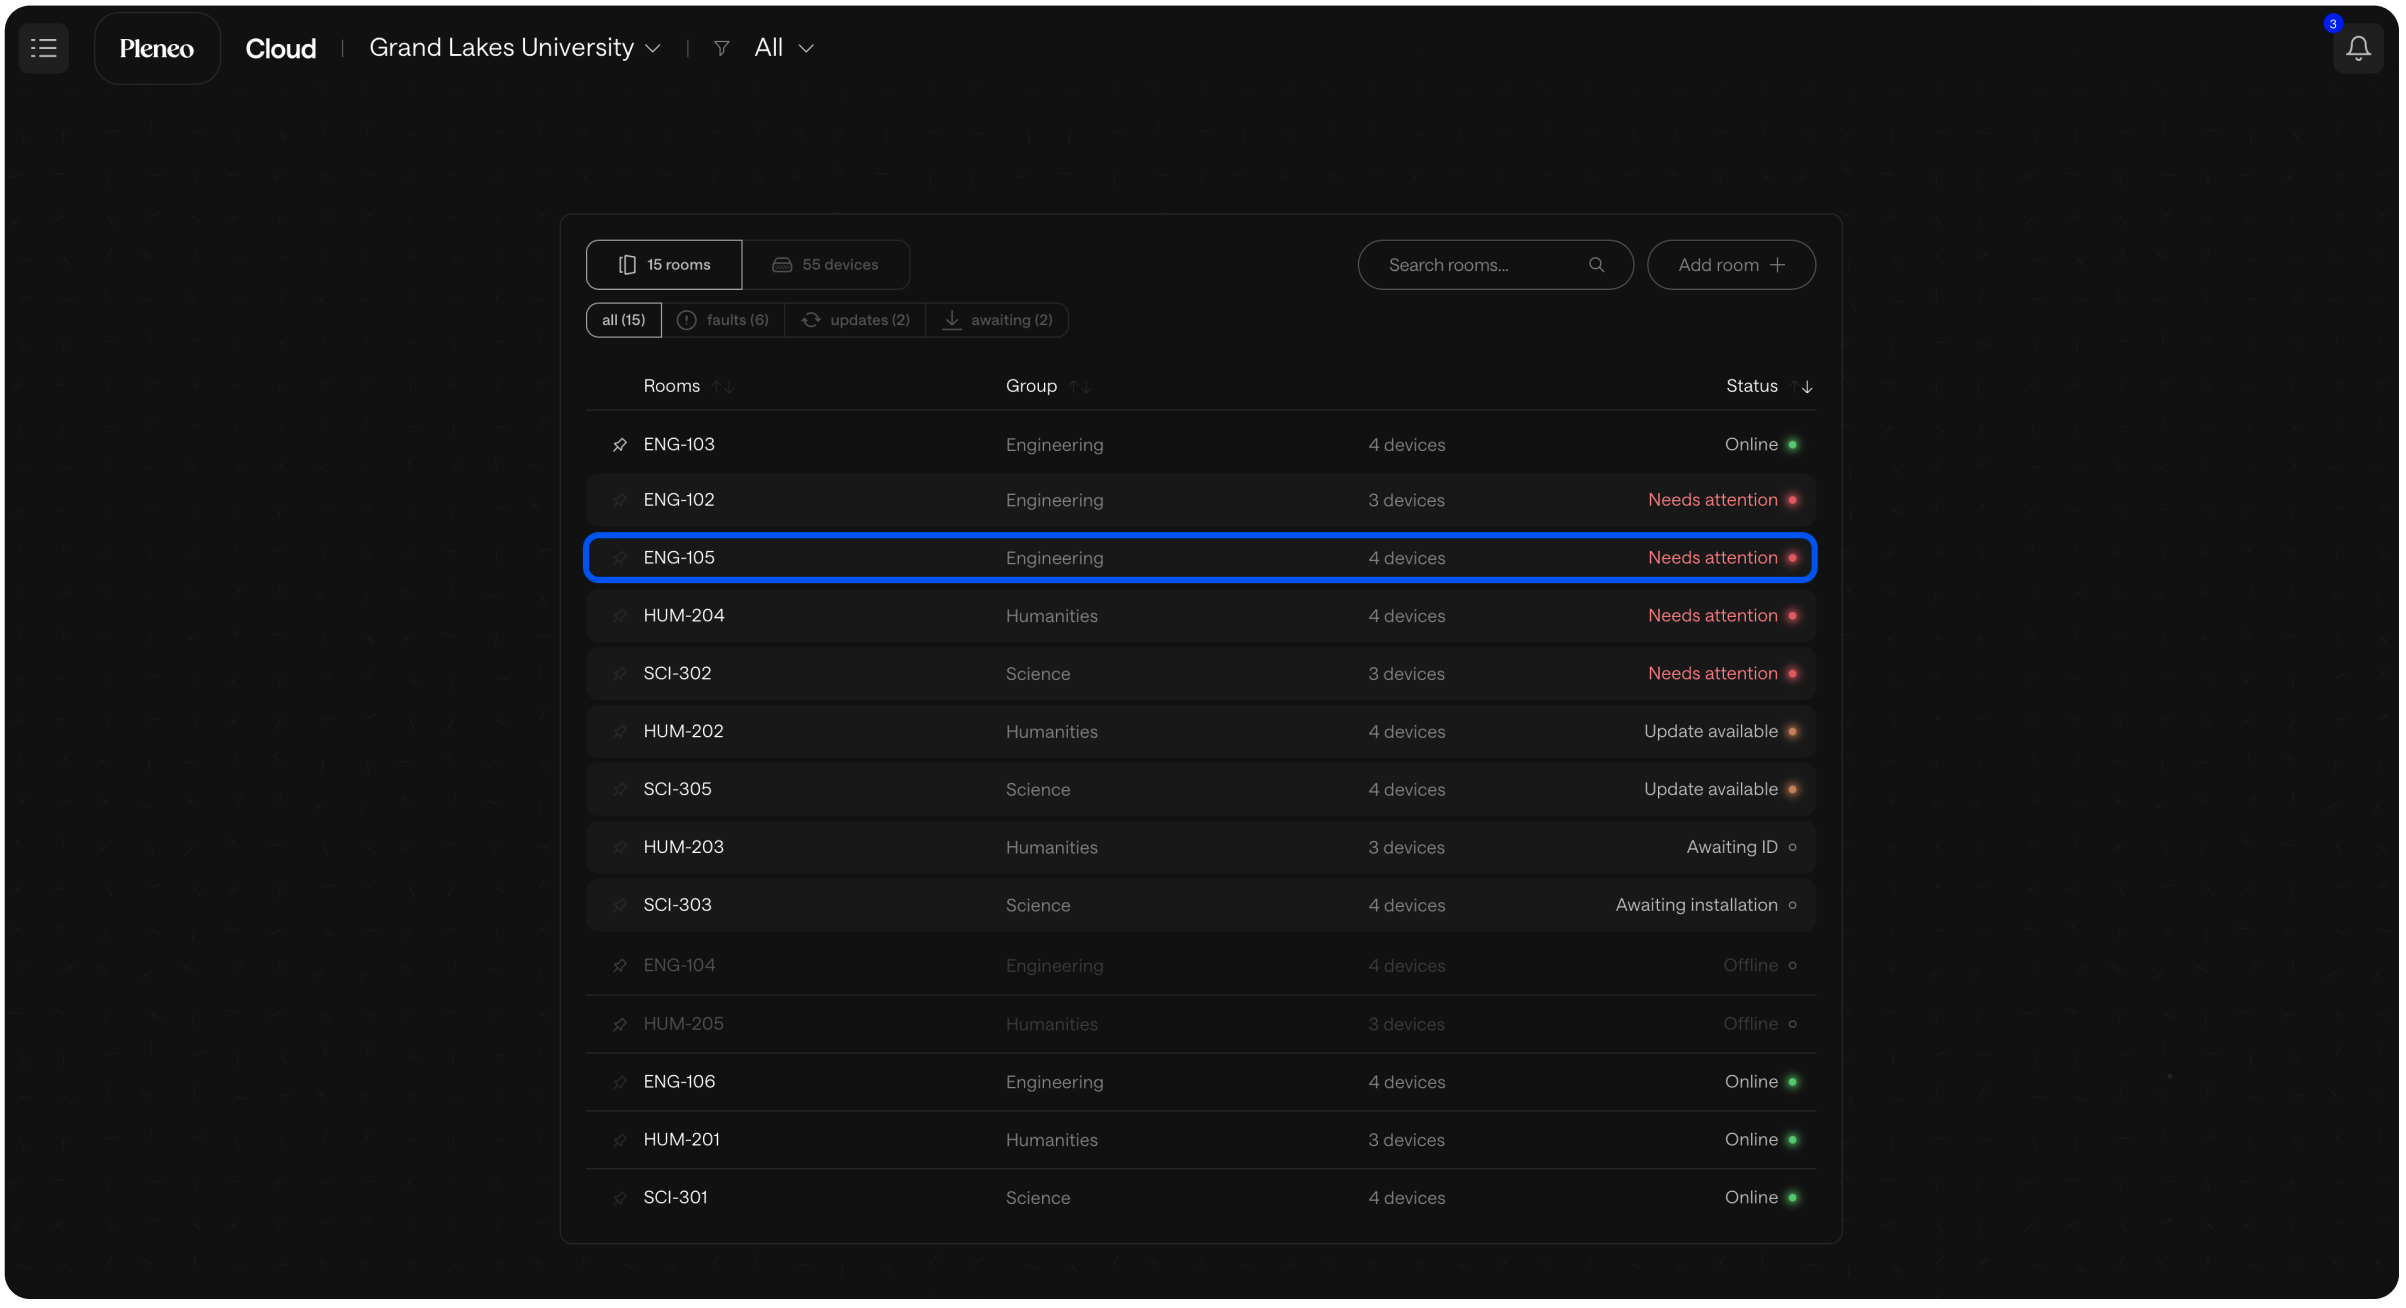The image size is (2406, 1308).
Task: Sort by the Rooms column arrows
Action: point(722,387)
